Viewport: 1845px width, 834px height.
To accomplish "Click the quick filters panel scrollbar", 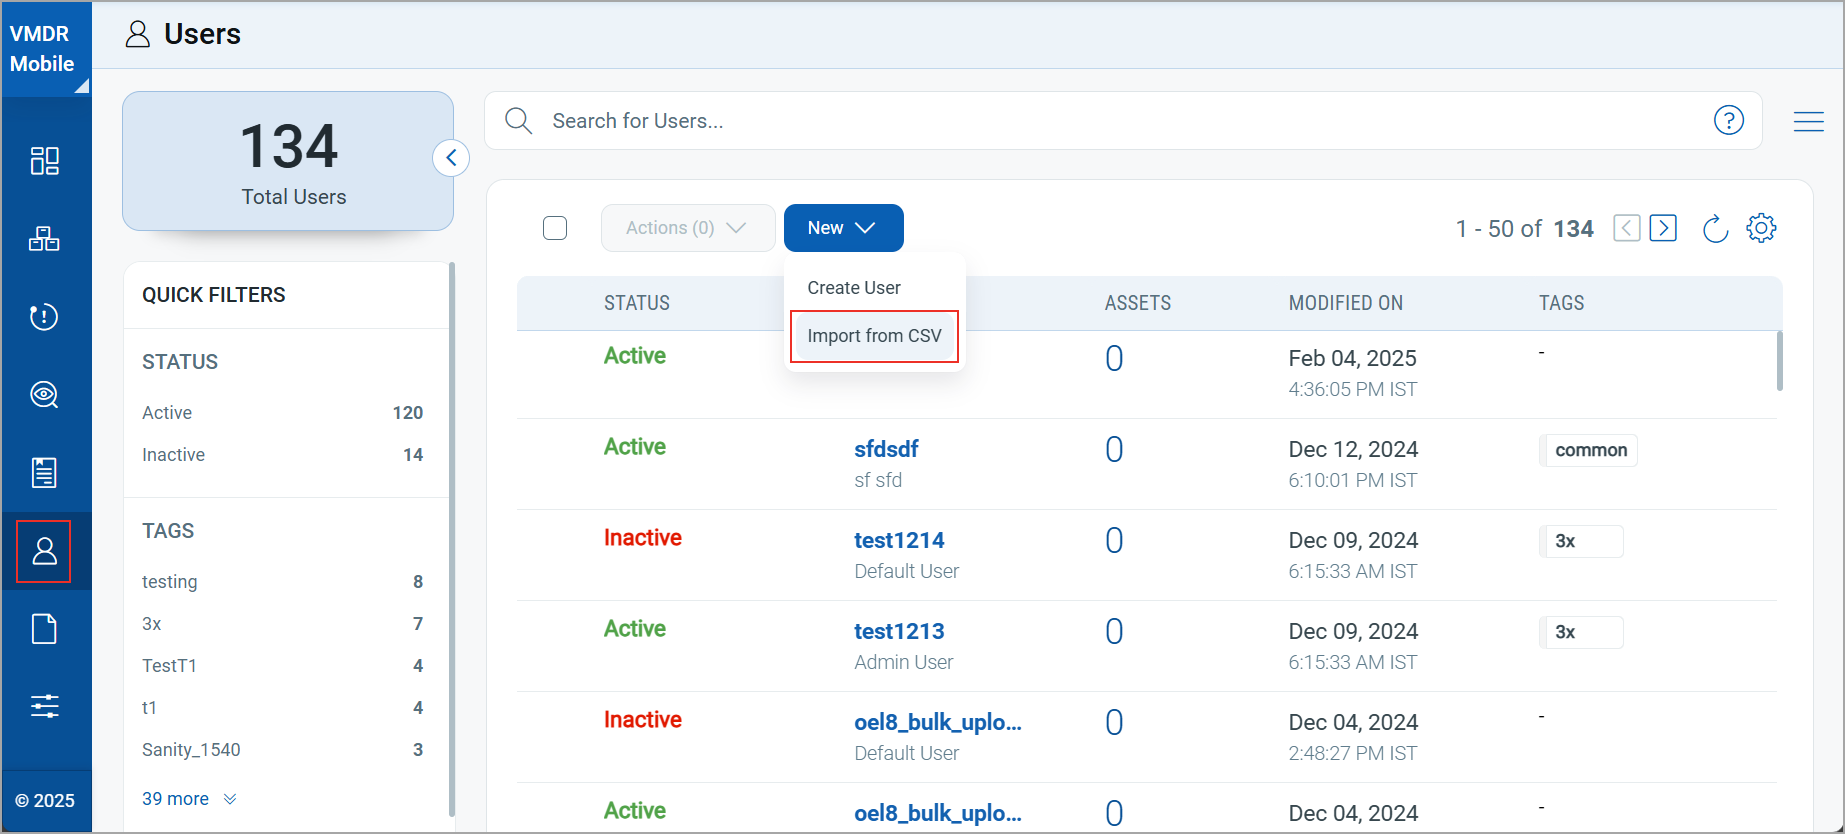I will [452, 540].
